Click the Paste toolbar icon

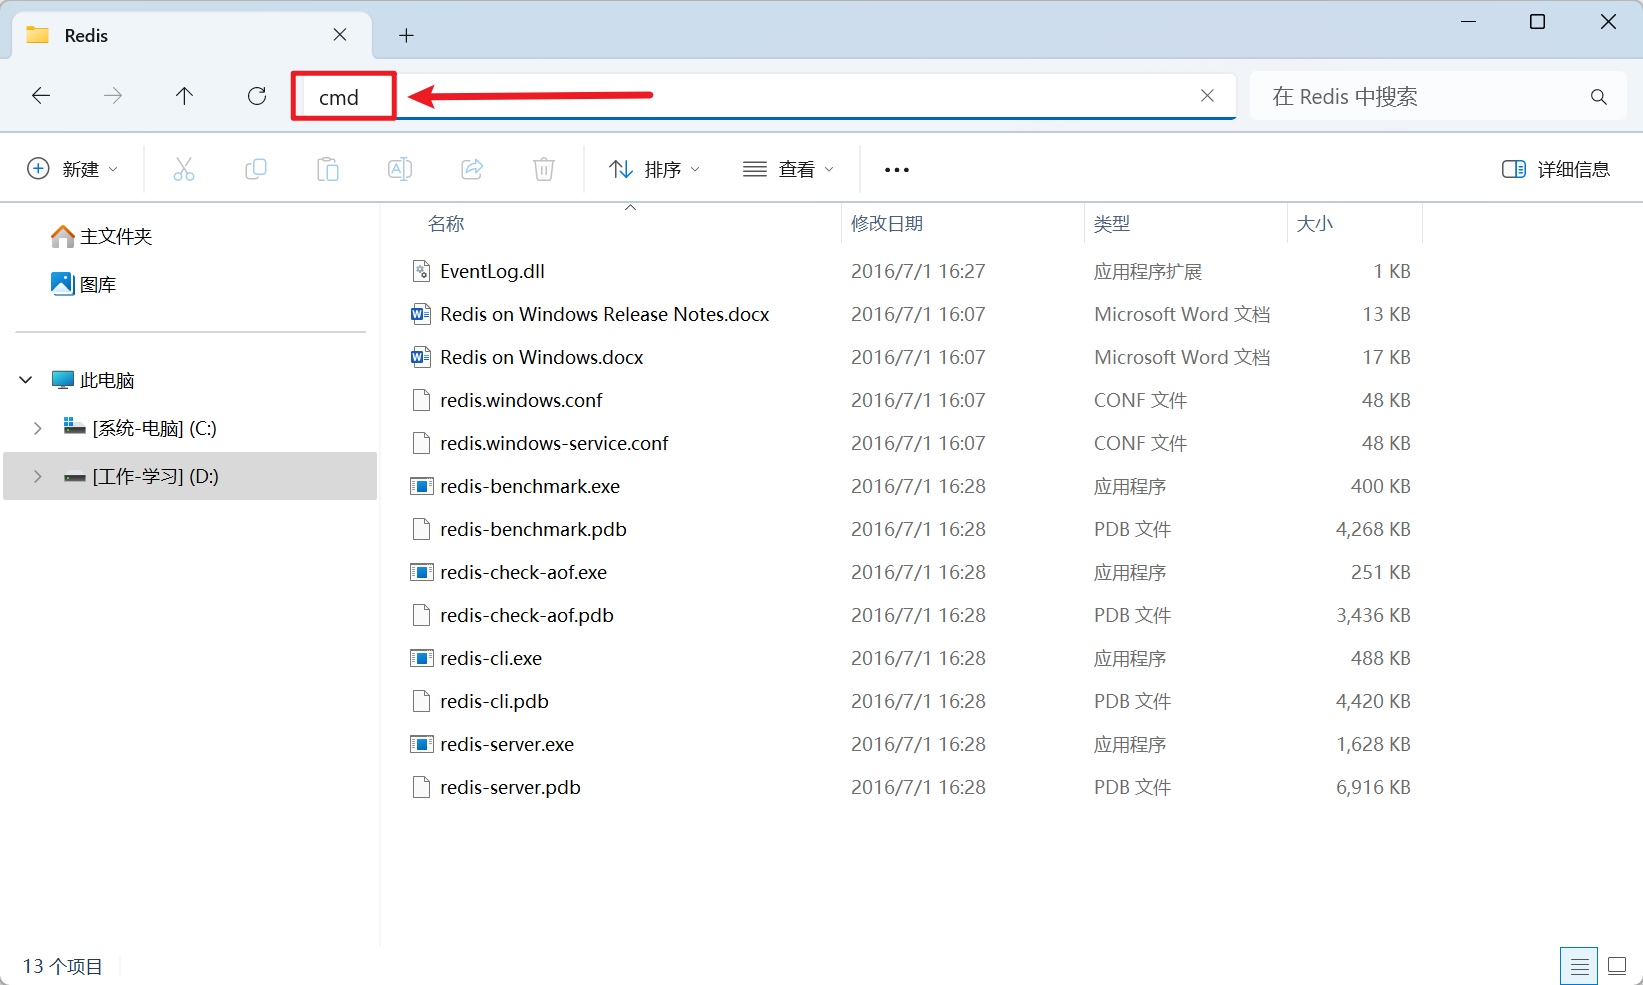[x=328, y=169]
